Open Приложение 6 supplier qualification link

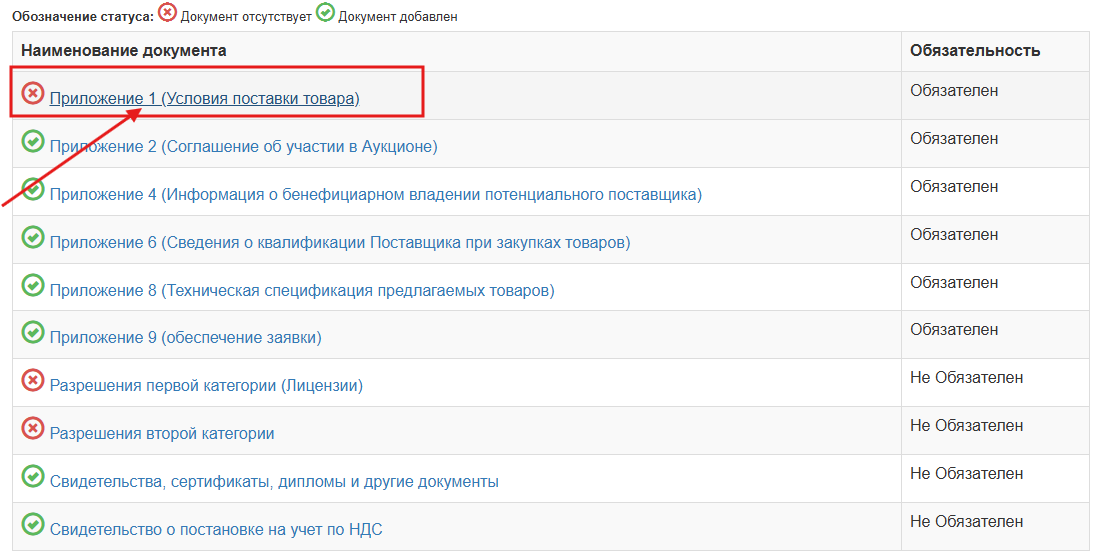pyautogui.click(x=340, y=243)
